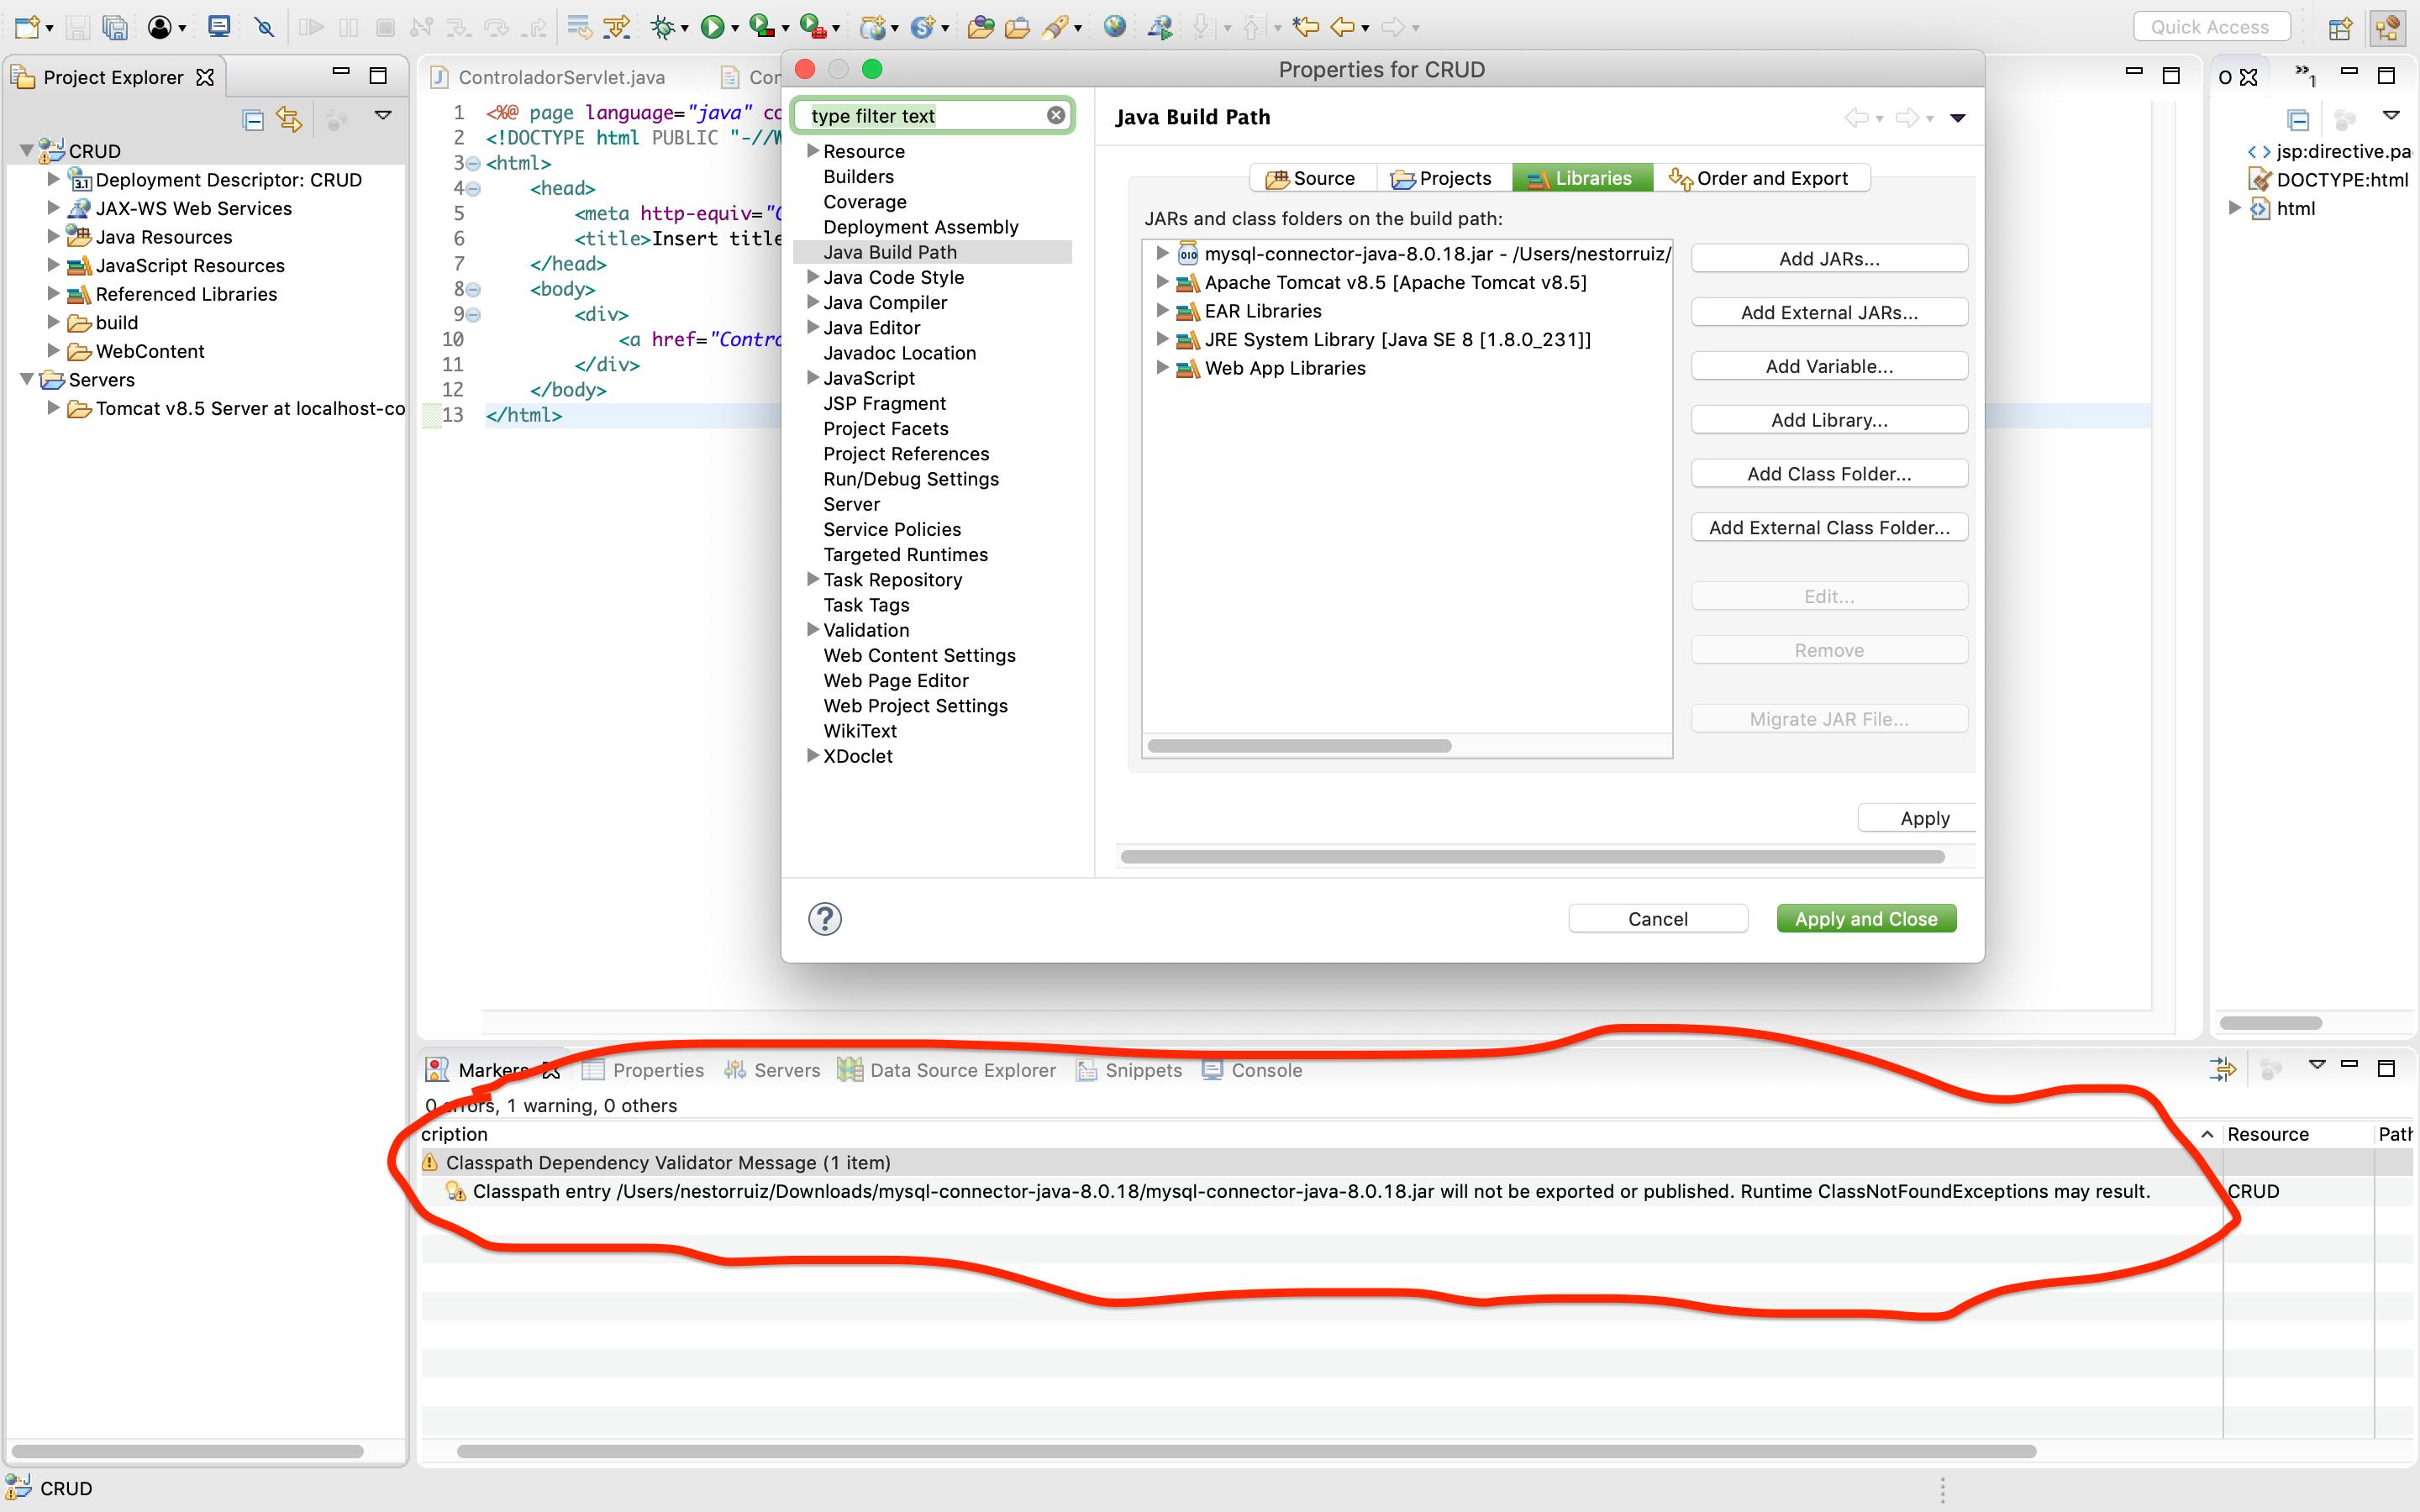
Task: Click the Add External JARs... button
Action: coord(1829,312)
